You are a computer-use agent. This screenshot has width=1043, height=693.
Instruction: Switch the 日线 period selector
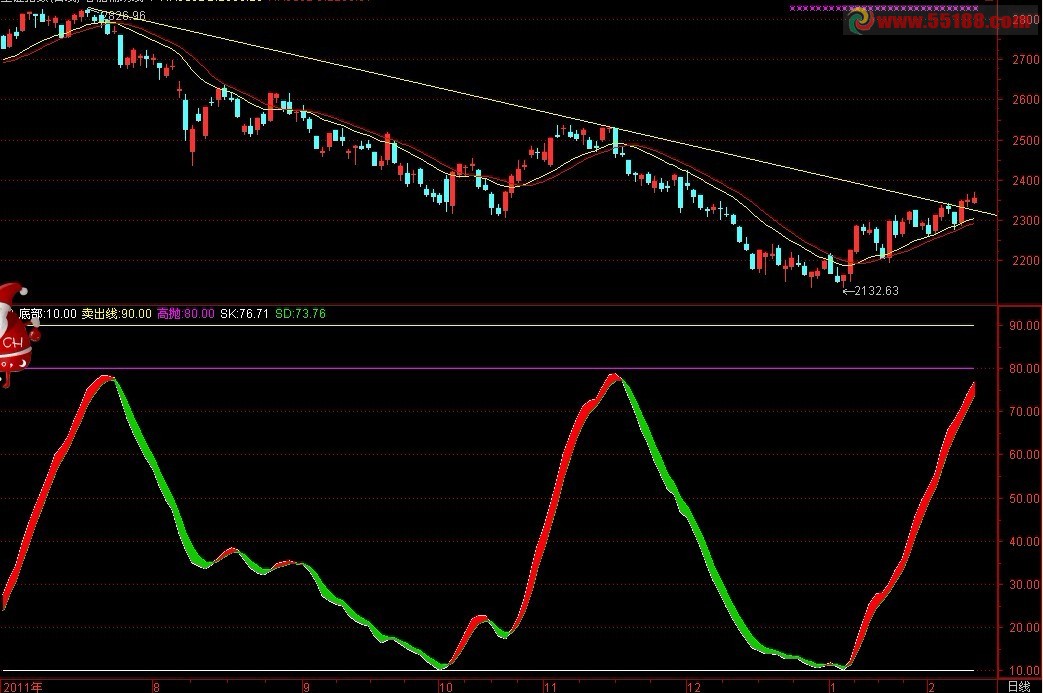1018,686
